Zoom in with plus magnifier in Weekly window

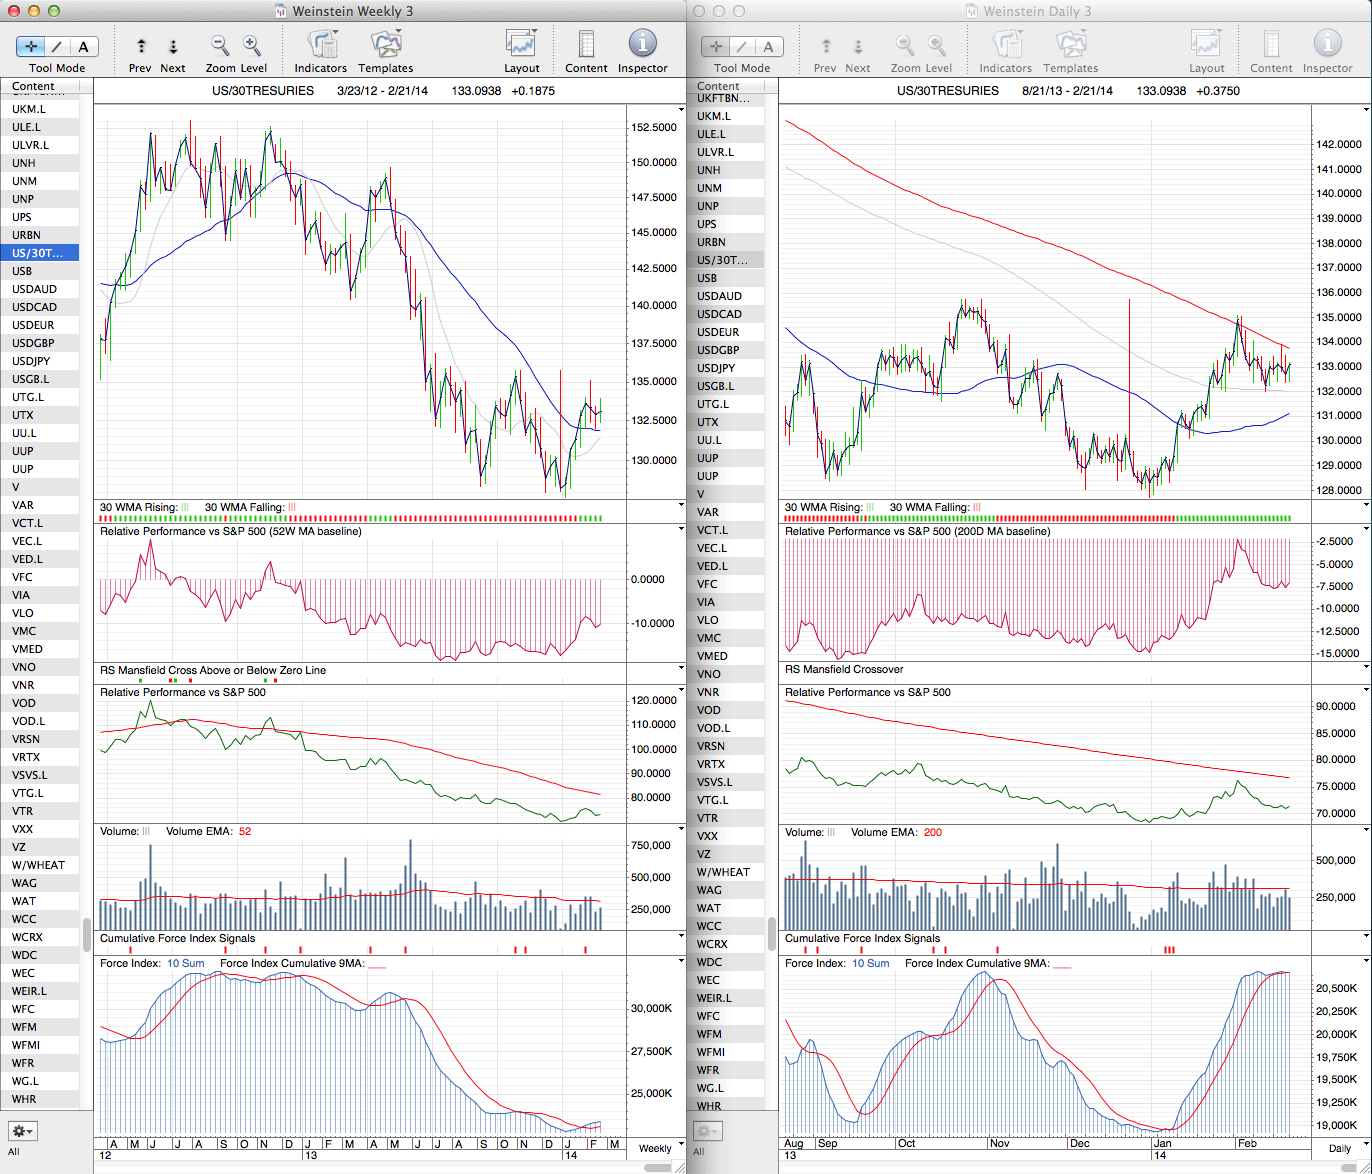252,45
